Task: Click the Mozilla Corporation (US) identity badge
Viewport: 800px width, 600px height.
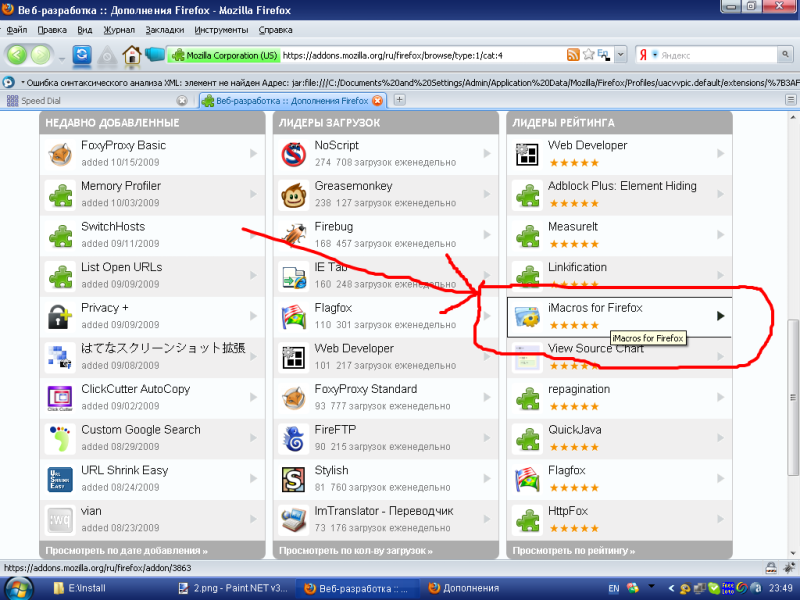Action: (223, 55)
